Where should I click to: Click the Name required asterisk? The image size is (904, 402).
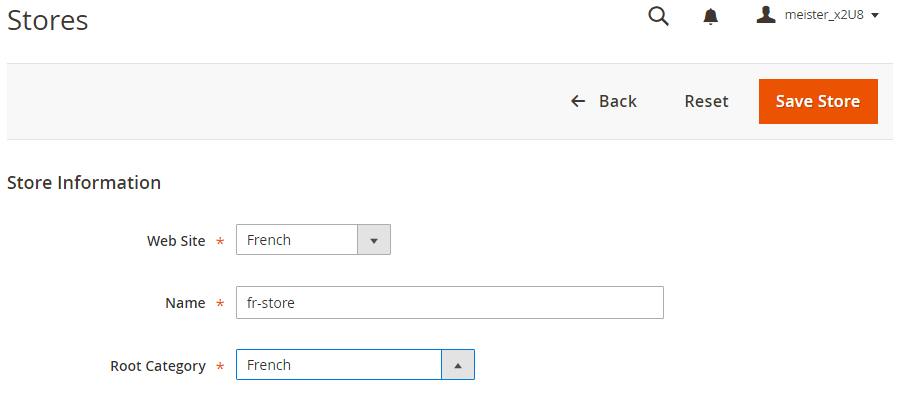pos(220,304)
